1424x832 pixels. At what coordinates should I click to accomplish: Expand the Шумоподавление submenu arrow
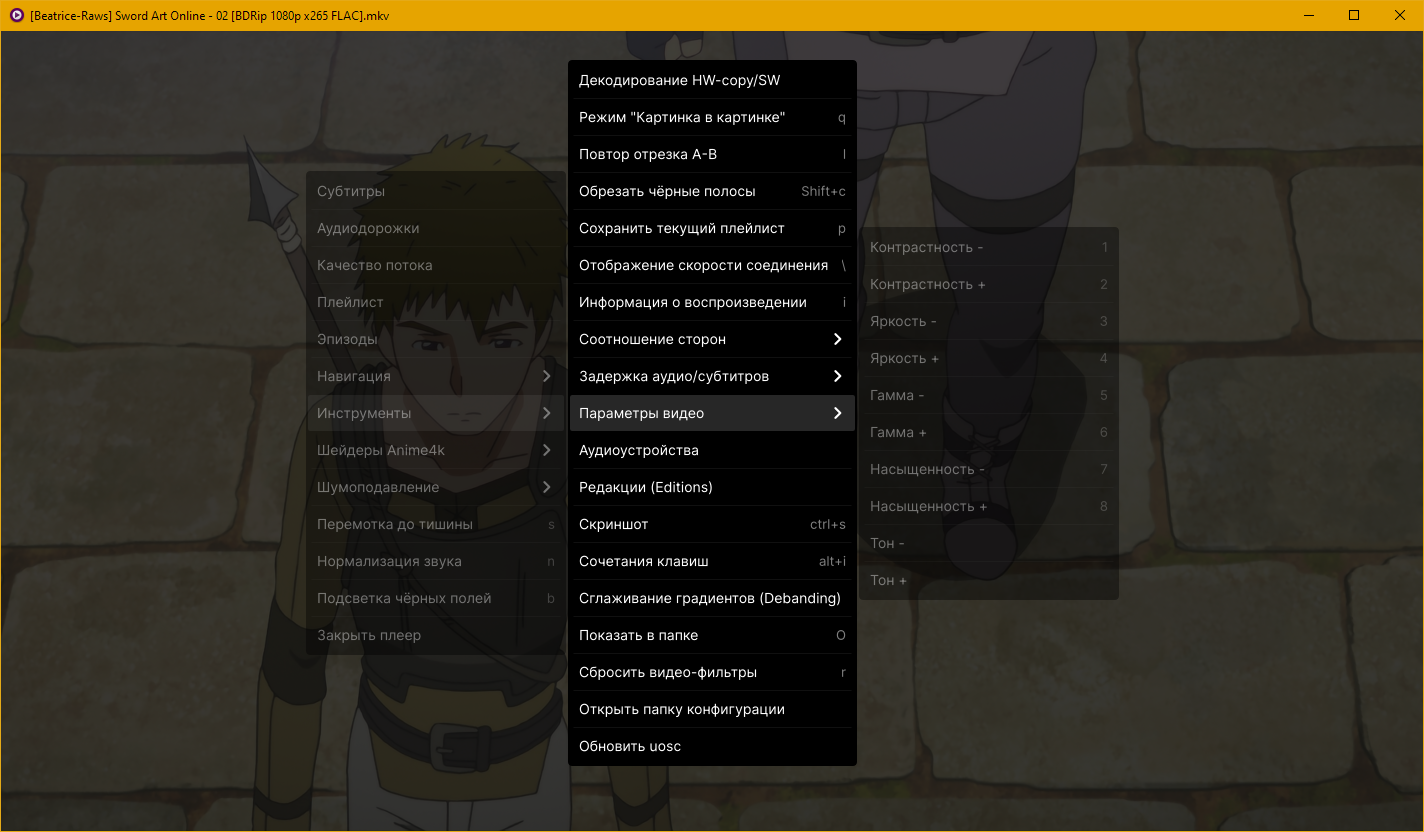[x=547, y=487]
